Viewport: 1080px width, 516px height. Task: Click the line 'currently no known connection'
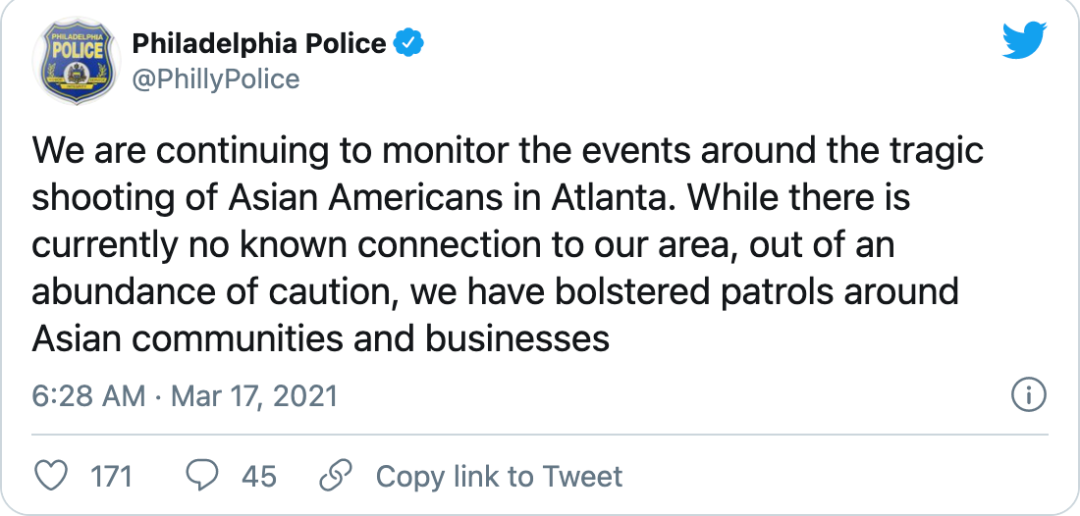point(463,245)
